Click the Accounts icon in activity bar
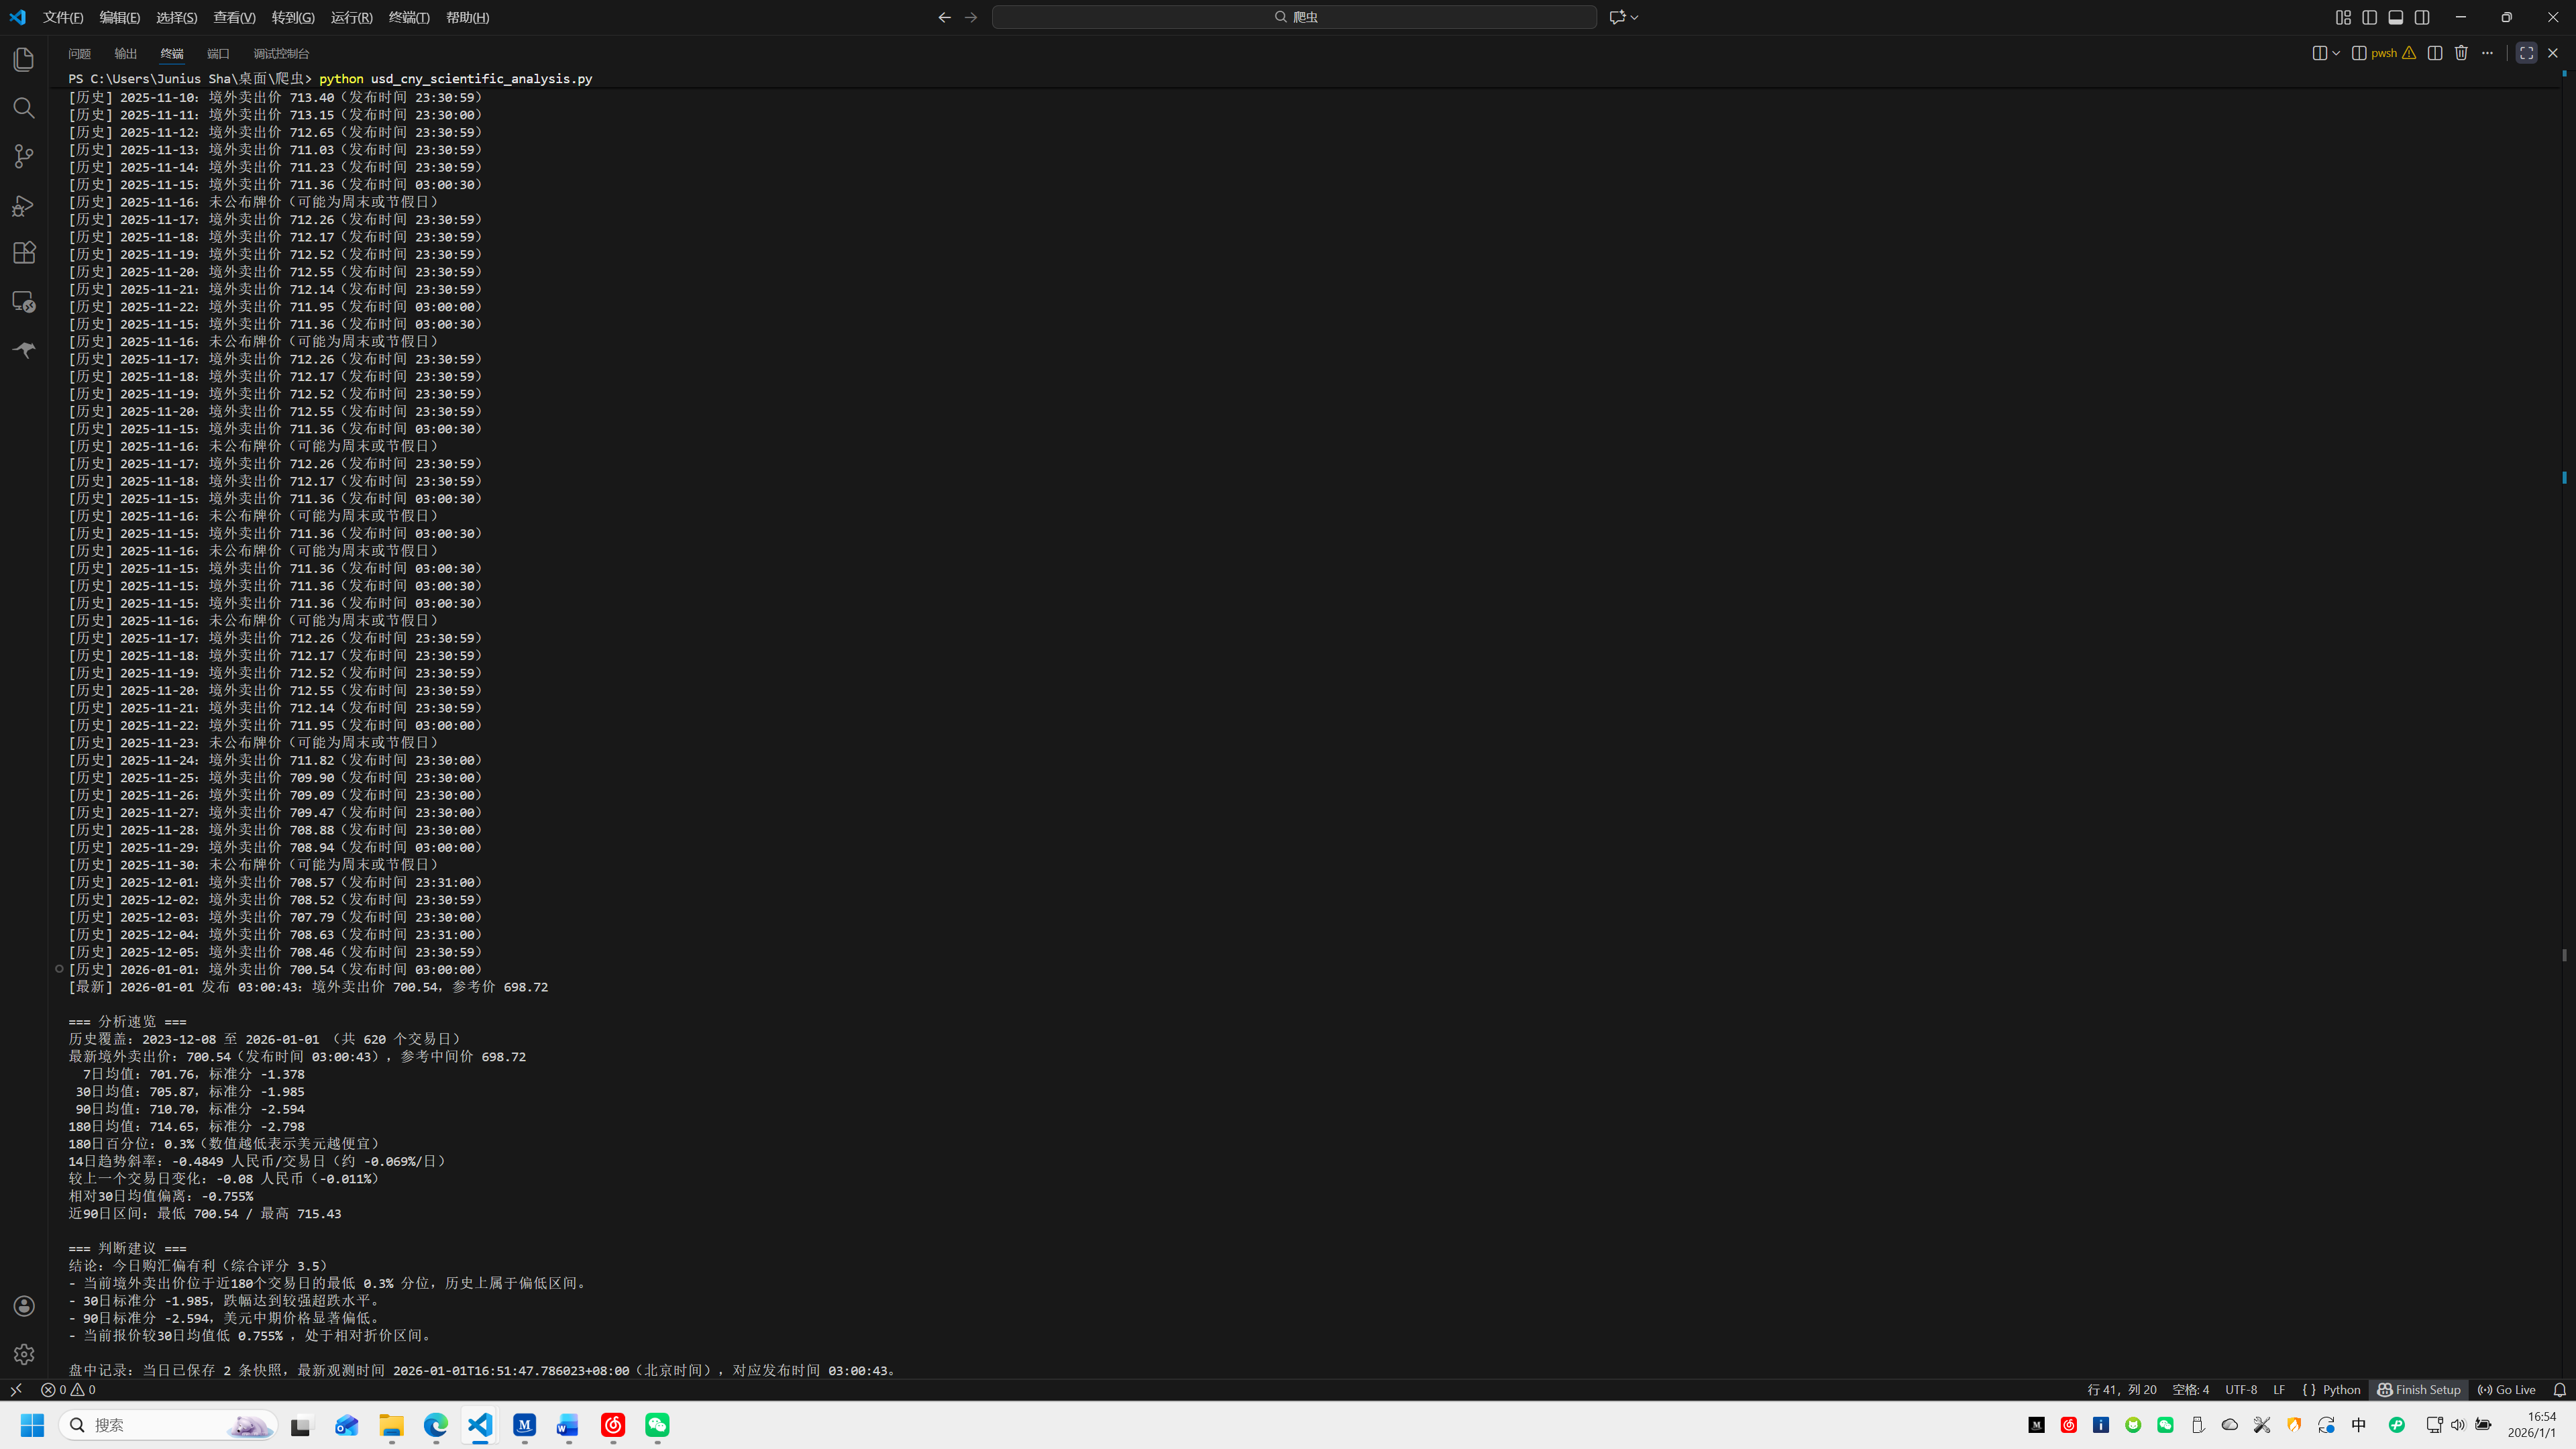 24,1306
